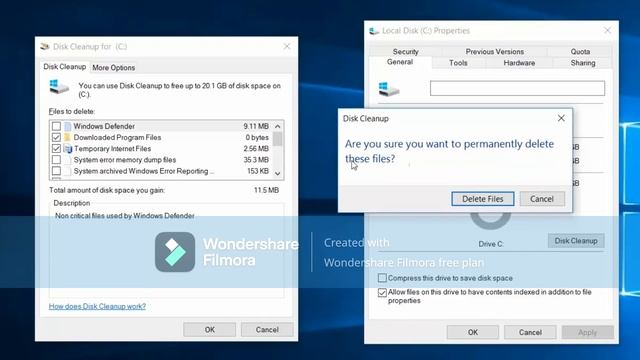The height and width of the screenshot is (360, 640).
Task: Check System archived Windows Error Reporting
Action: point(56,171)
